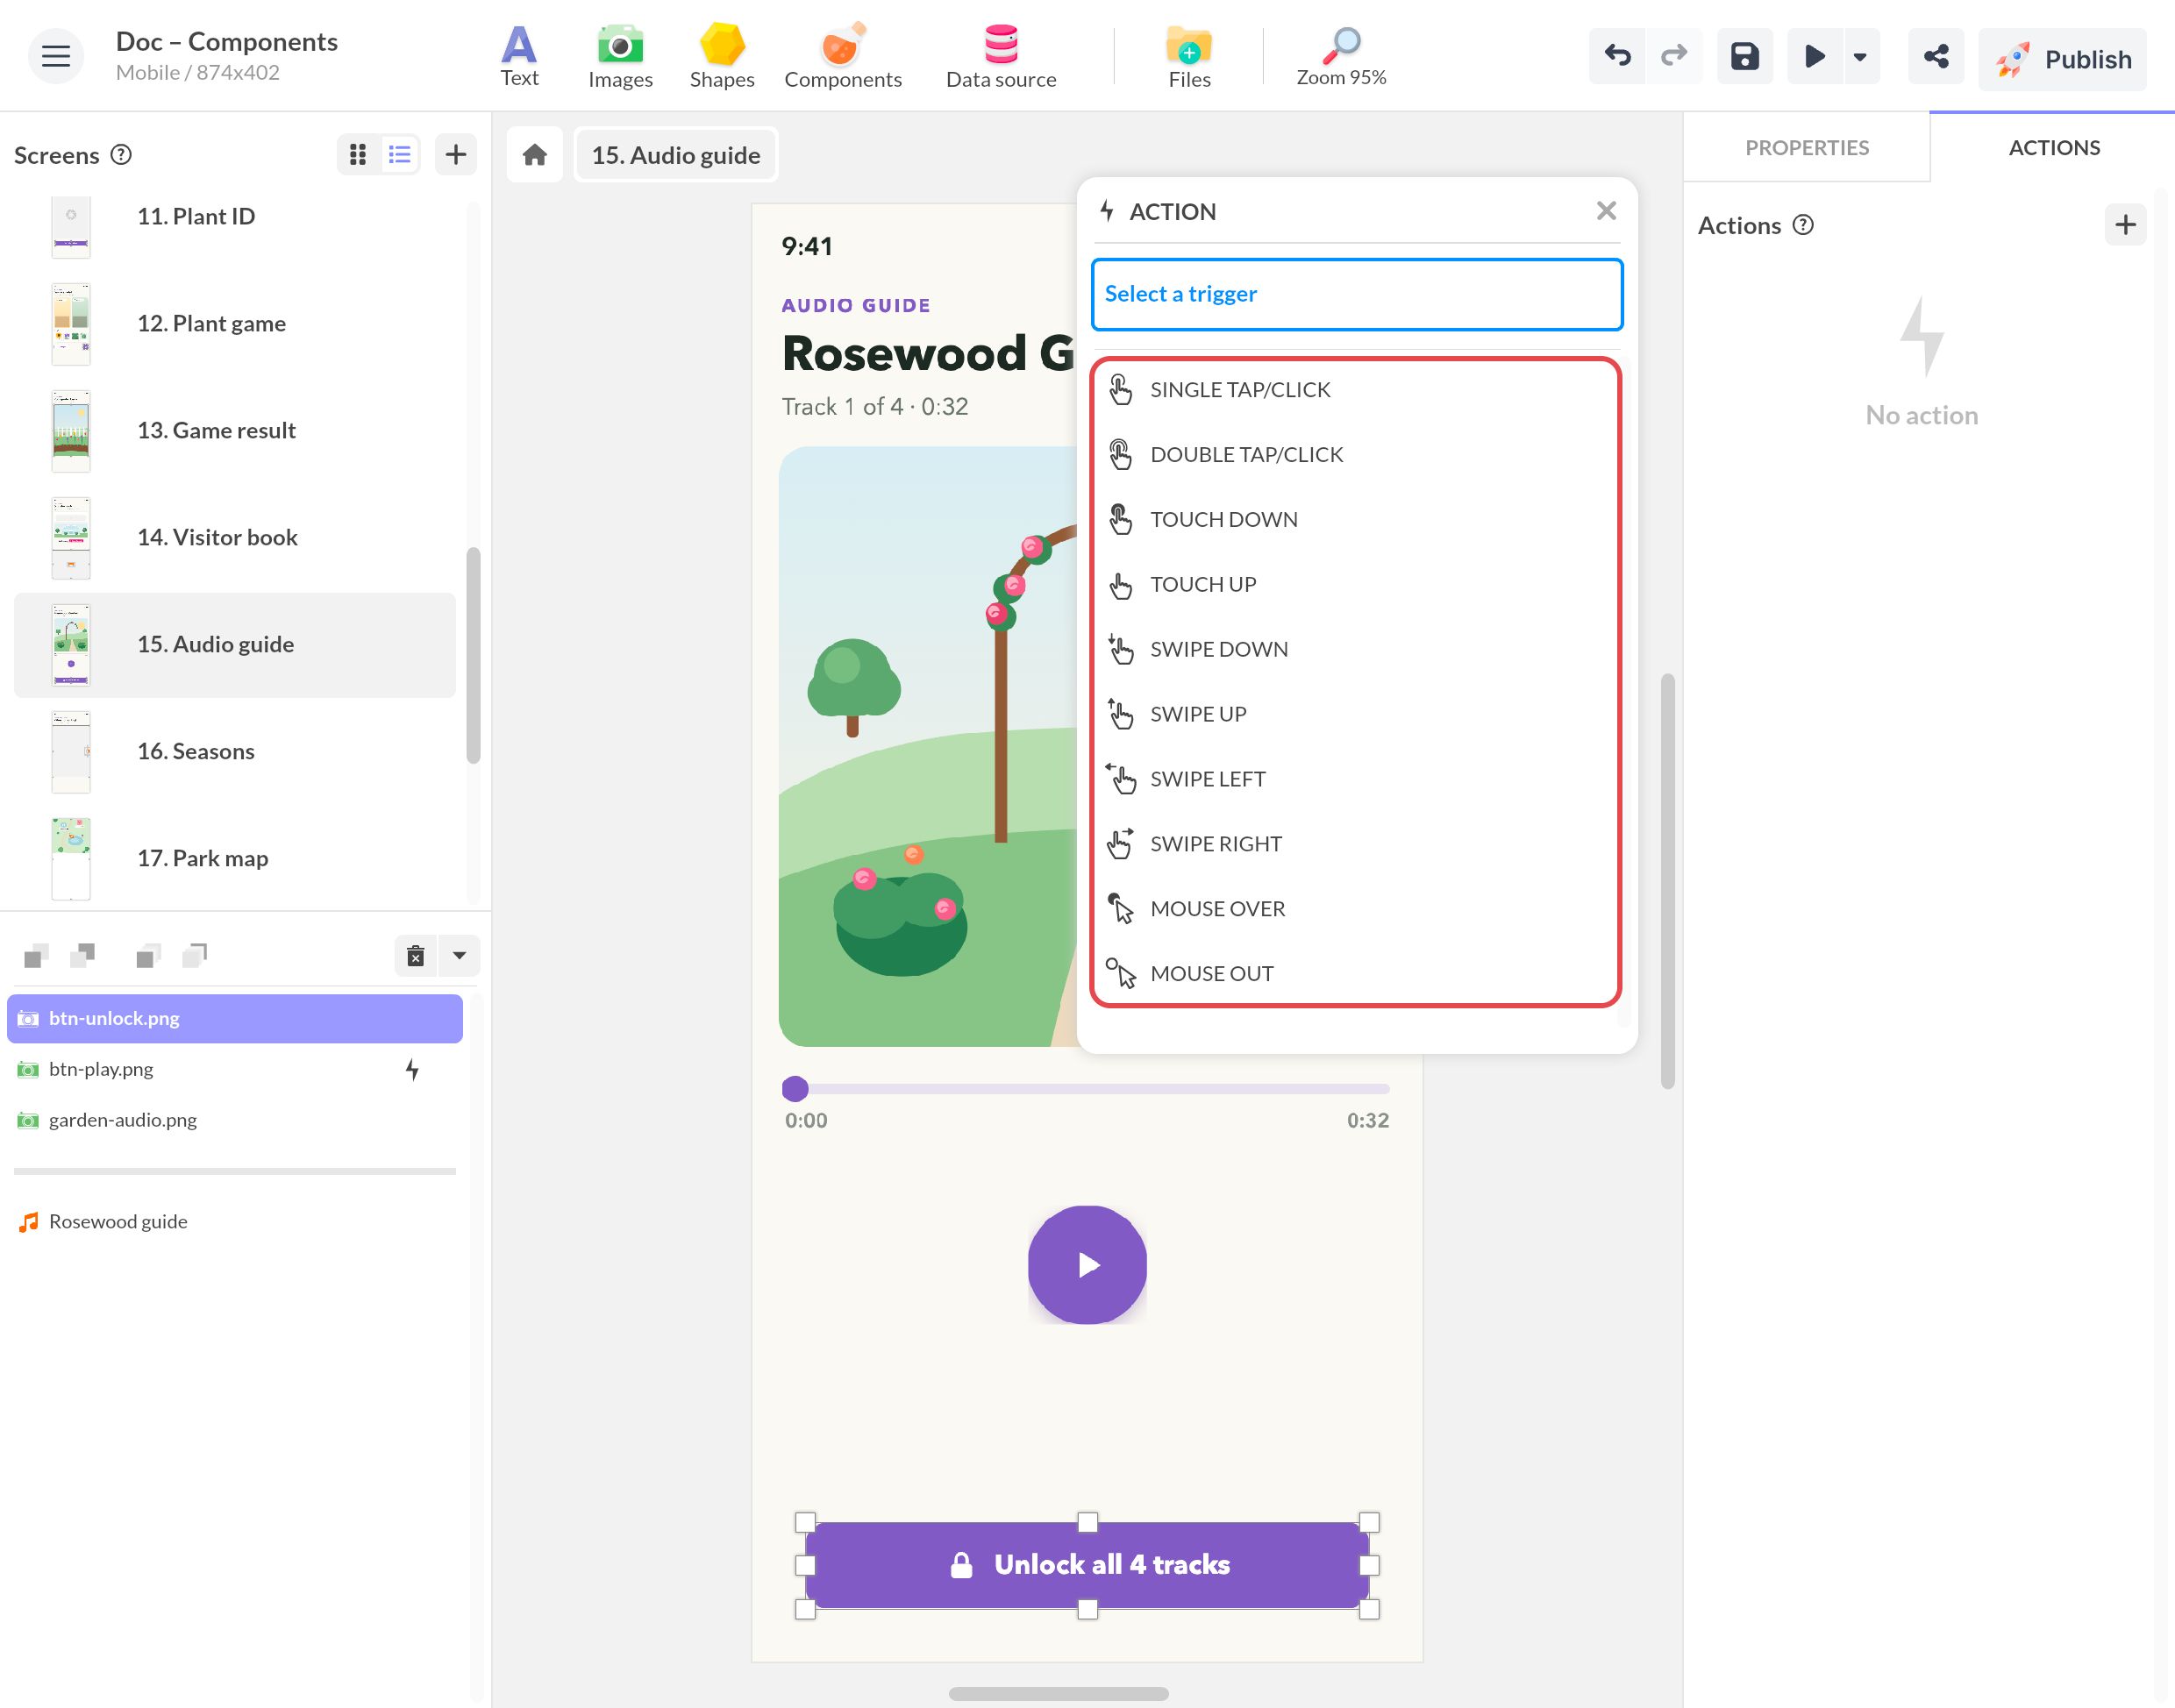
Task: Add a new action with plus button
Action: pyautogui.click(x=2126, y=225)
